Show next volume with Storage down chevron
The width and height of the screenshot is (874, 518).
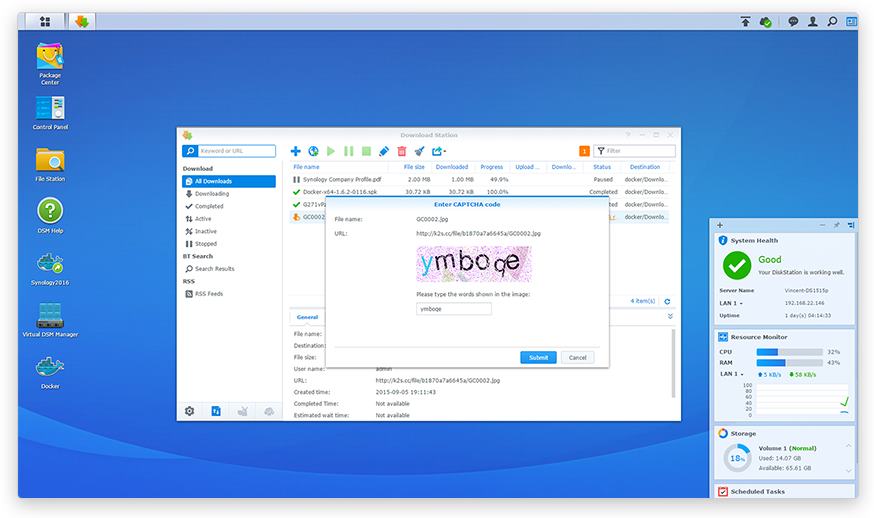tap(848, 471)
